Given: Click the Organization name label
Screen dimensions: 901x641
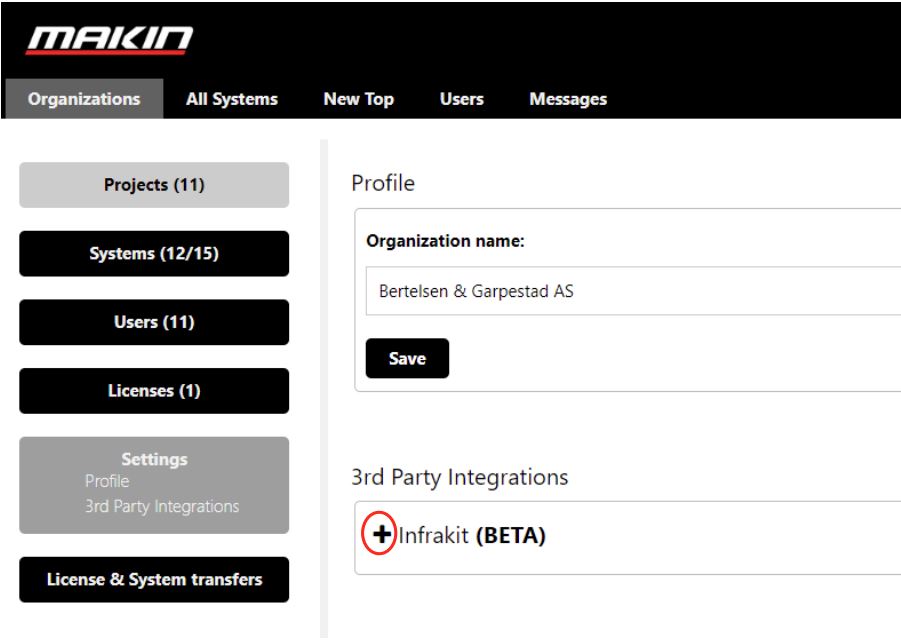Looking at the screenshot, I should tap(445, 241).
